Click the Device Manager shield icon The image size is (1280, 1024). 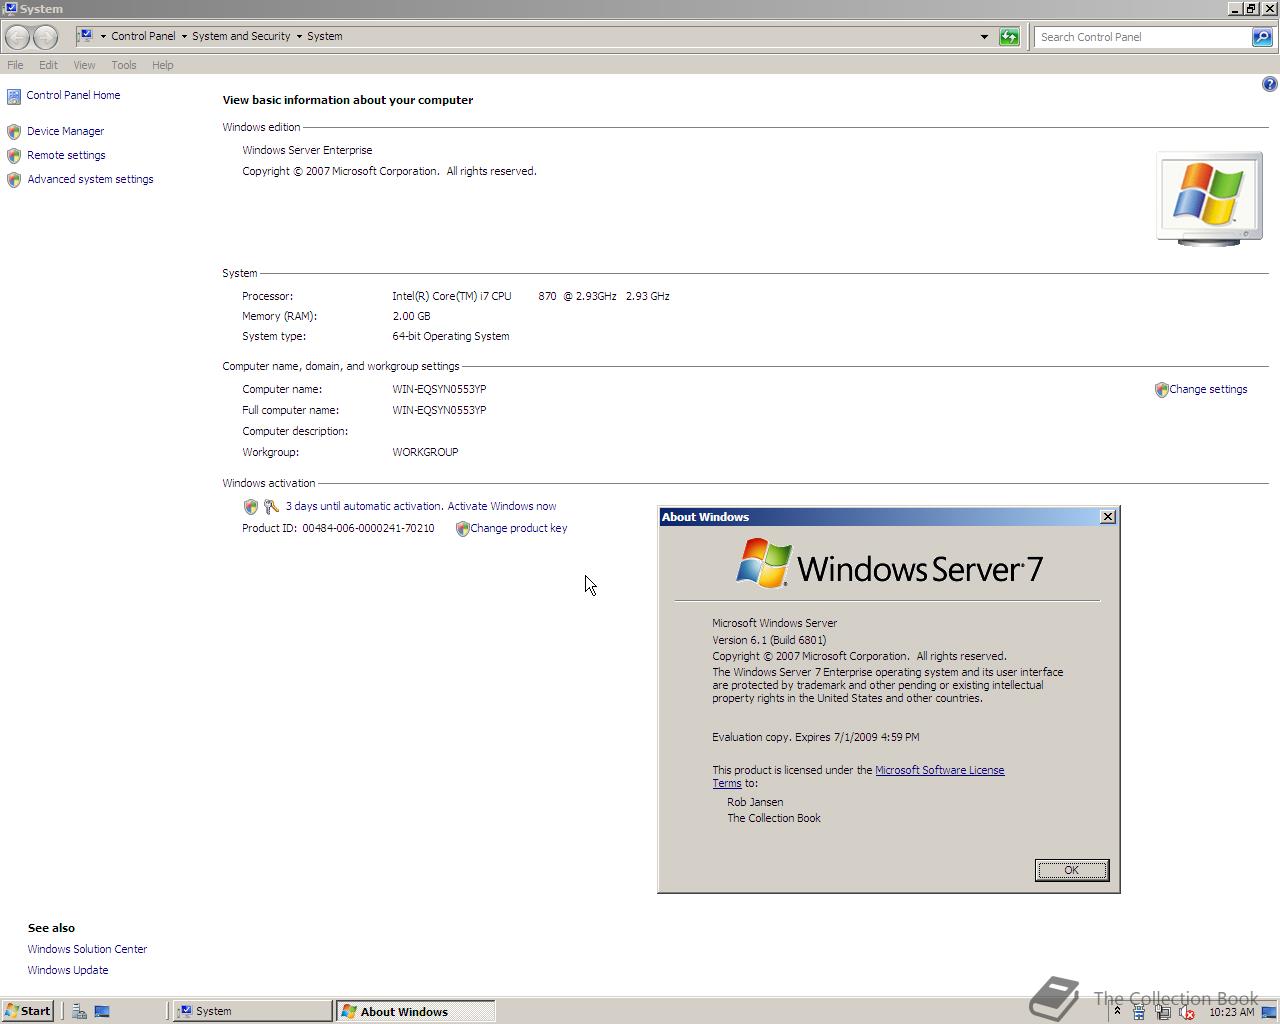(14, 132)
